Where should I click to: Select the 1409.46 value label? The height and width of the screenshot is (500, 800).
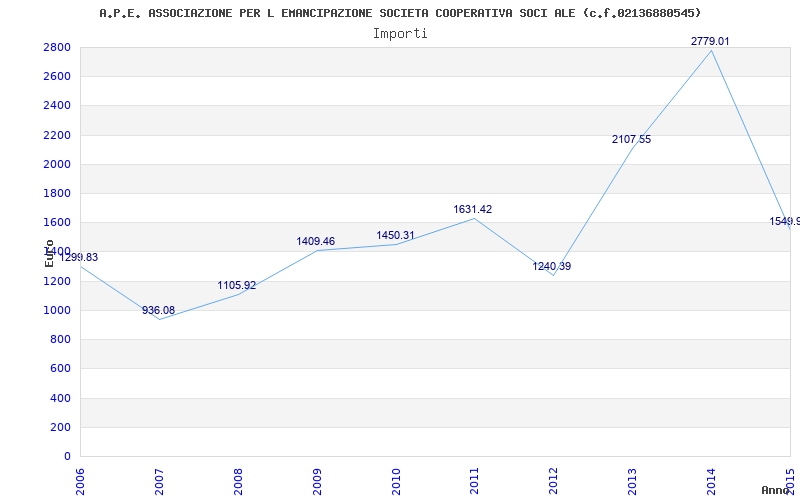click(315, 241)
